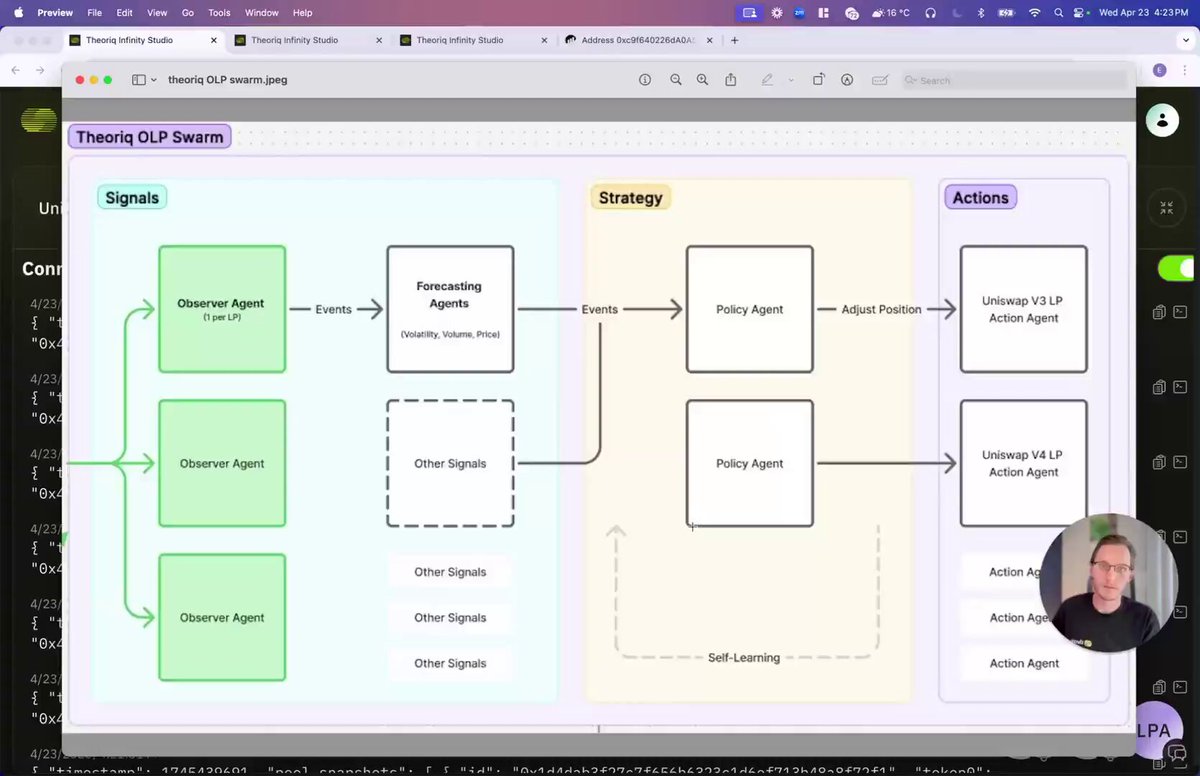
Task: Click the Signals section label
Action: [132, 198]
